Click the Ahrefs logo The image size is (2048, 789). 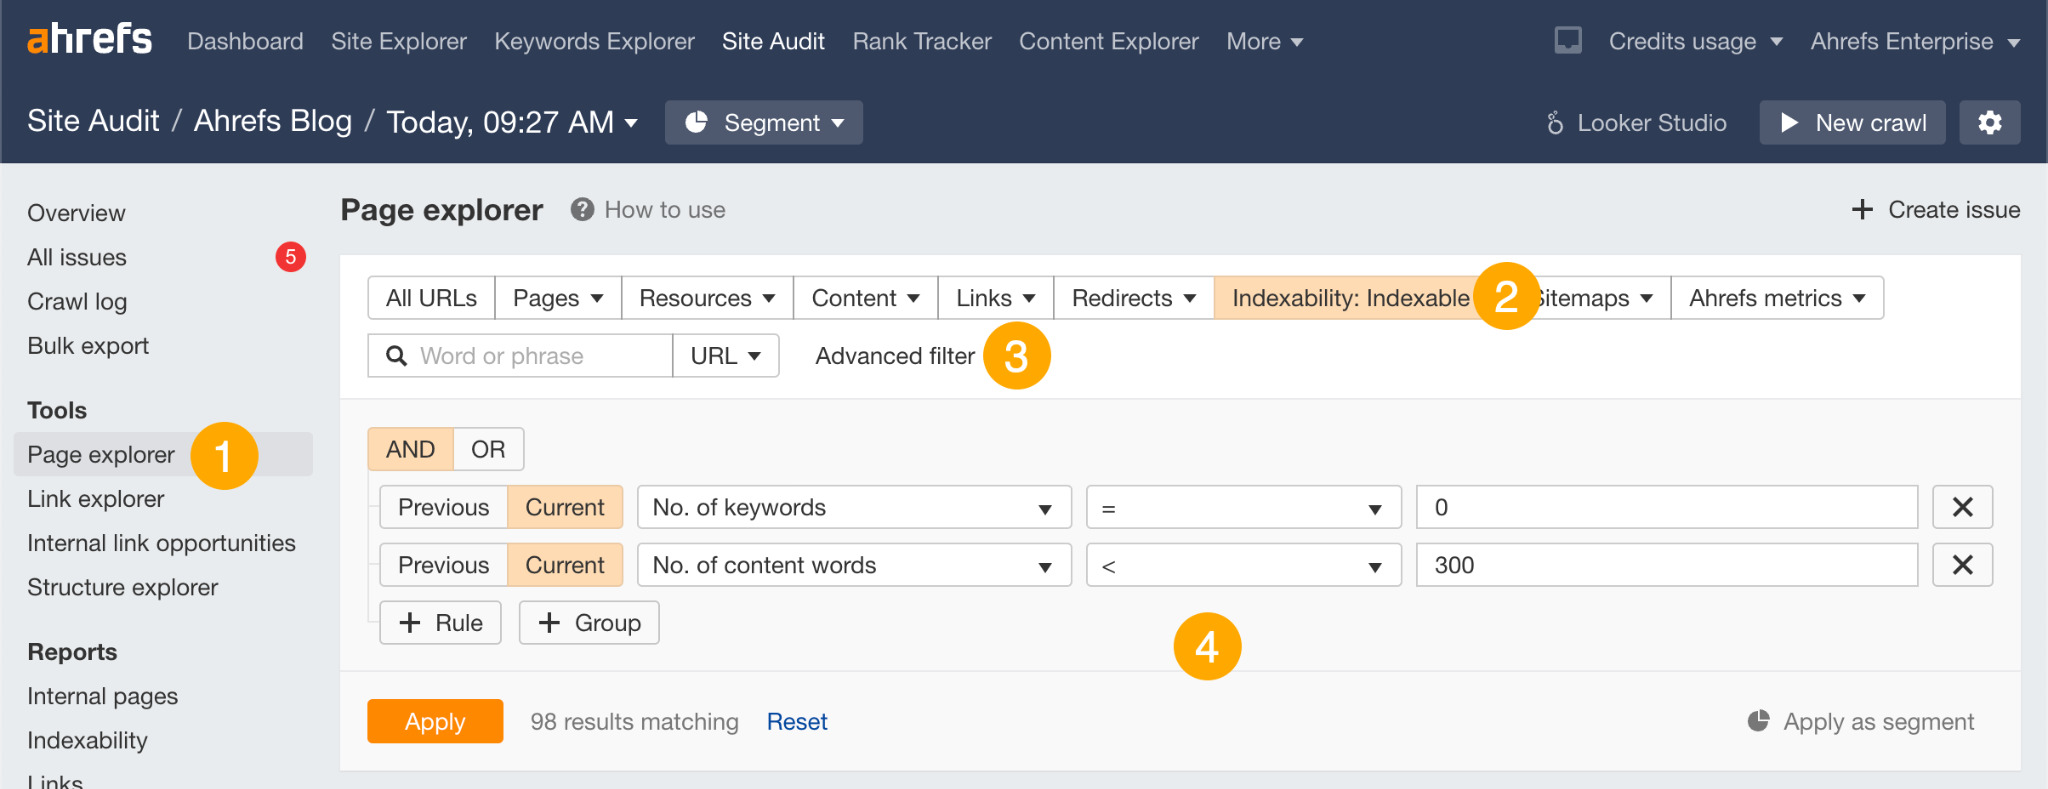click(x=89, y=40)
